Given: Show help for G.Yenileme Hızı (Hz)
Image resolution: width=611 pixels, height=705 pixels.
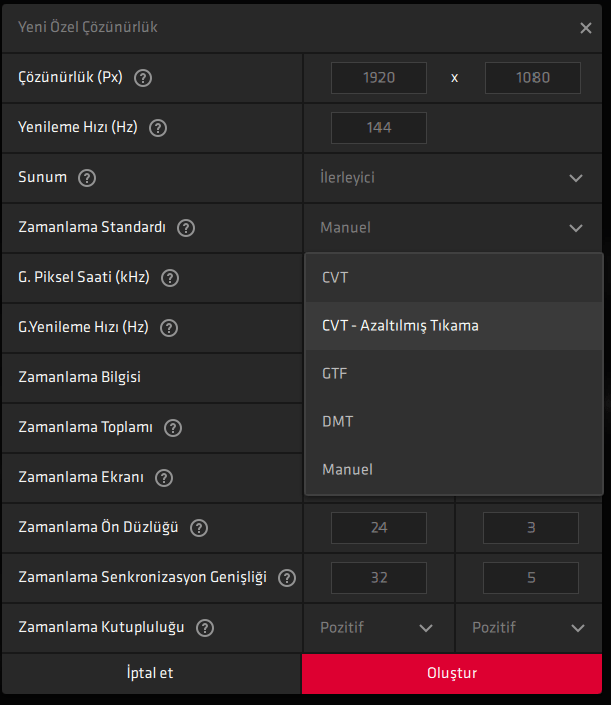Looking at the screenshot, I should [169, 328].
